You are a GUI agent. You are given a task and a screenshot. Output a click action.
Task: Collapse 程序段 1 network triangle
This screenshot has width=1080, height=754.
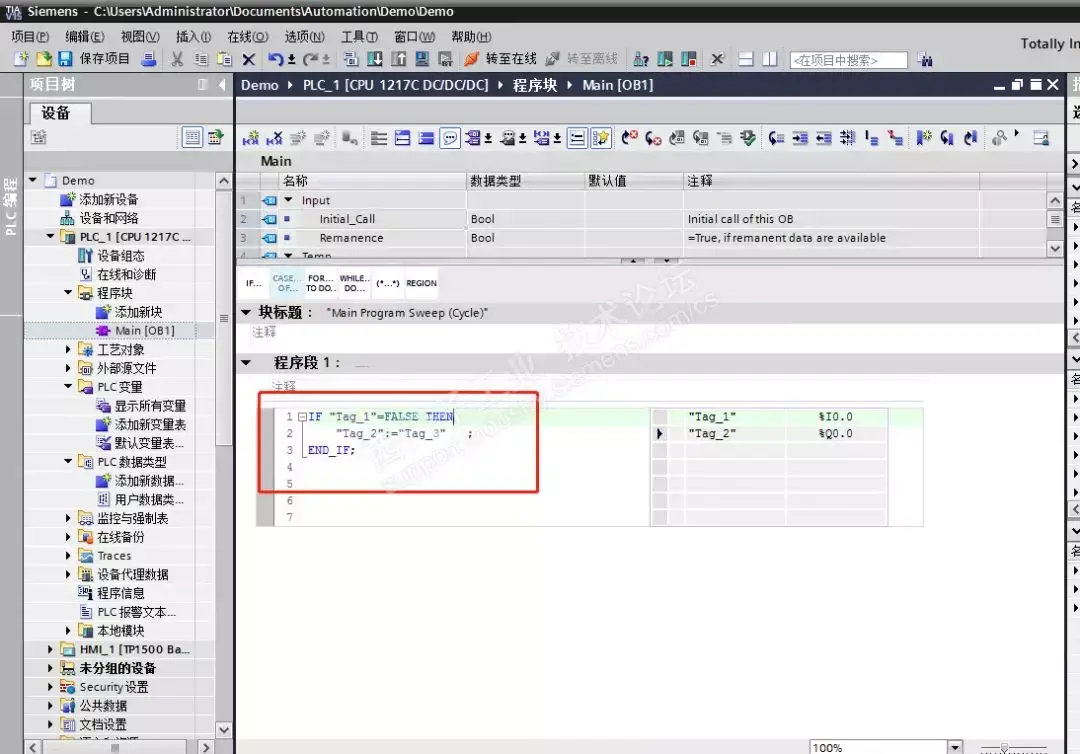246,363
